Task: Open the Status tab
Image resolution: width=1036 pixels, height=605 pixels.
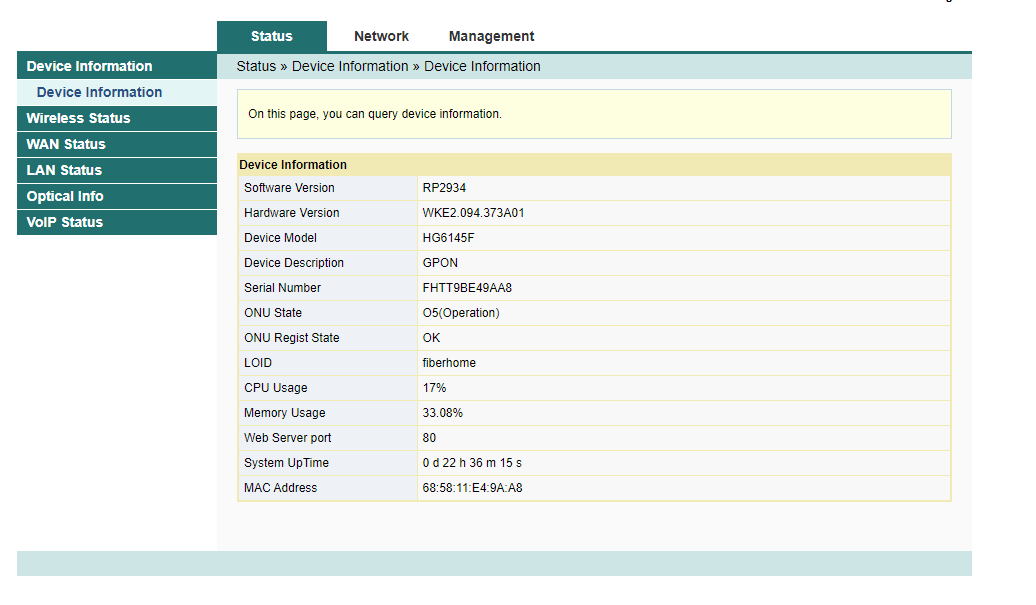Action: (272, 36)
